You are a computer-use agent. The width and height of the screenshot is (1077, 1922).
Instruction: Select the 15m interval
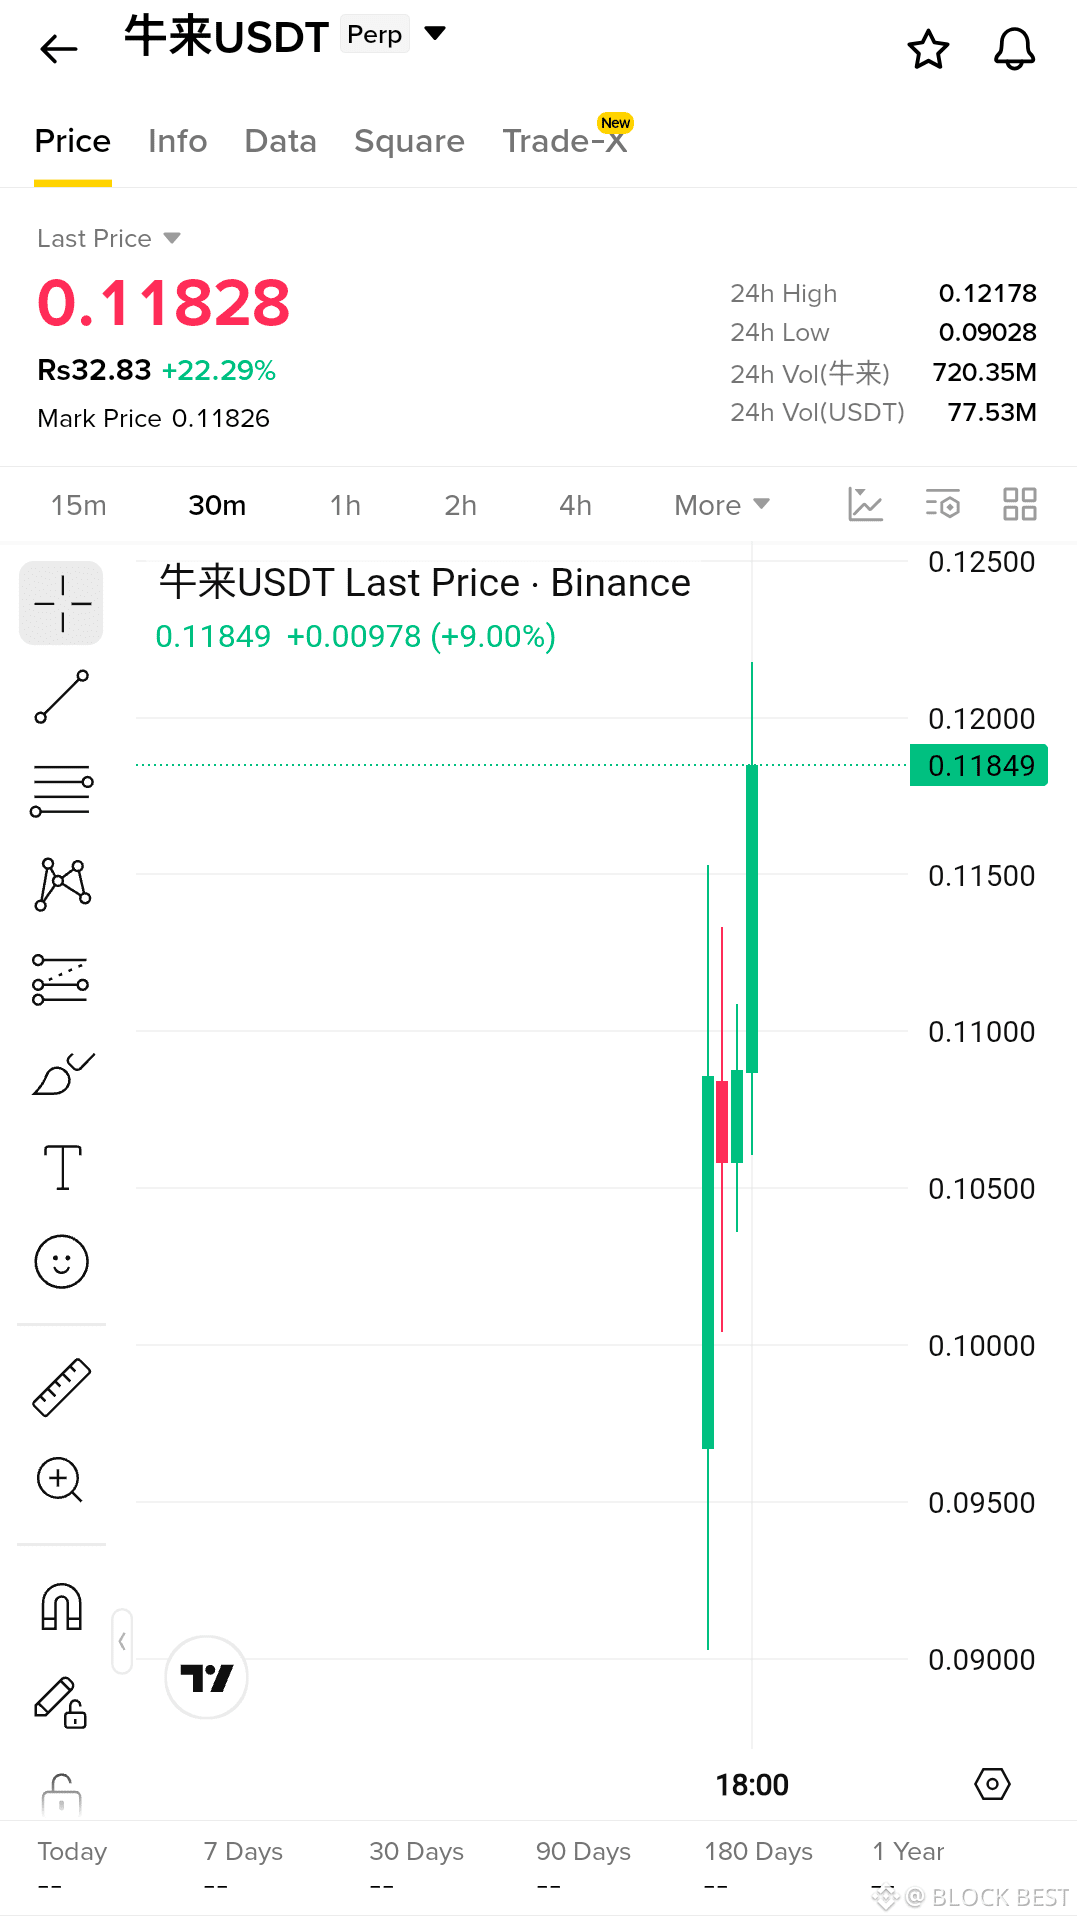pos(78,505)
